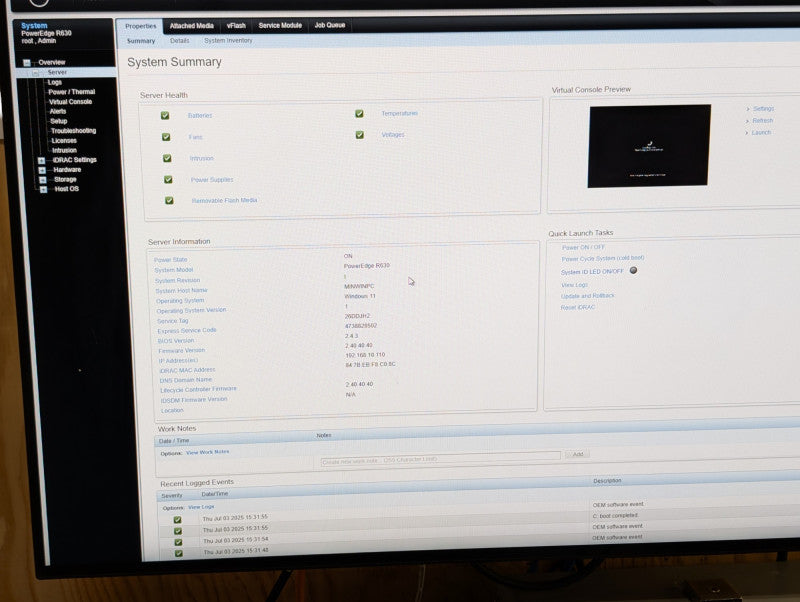Open the View Work Notes link
The width and height of the screenshot is (800, 602).
(207, 452)
